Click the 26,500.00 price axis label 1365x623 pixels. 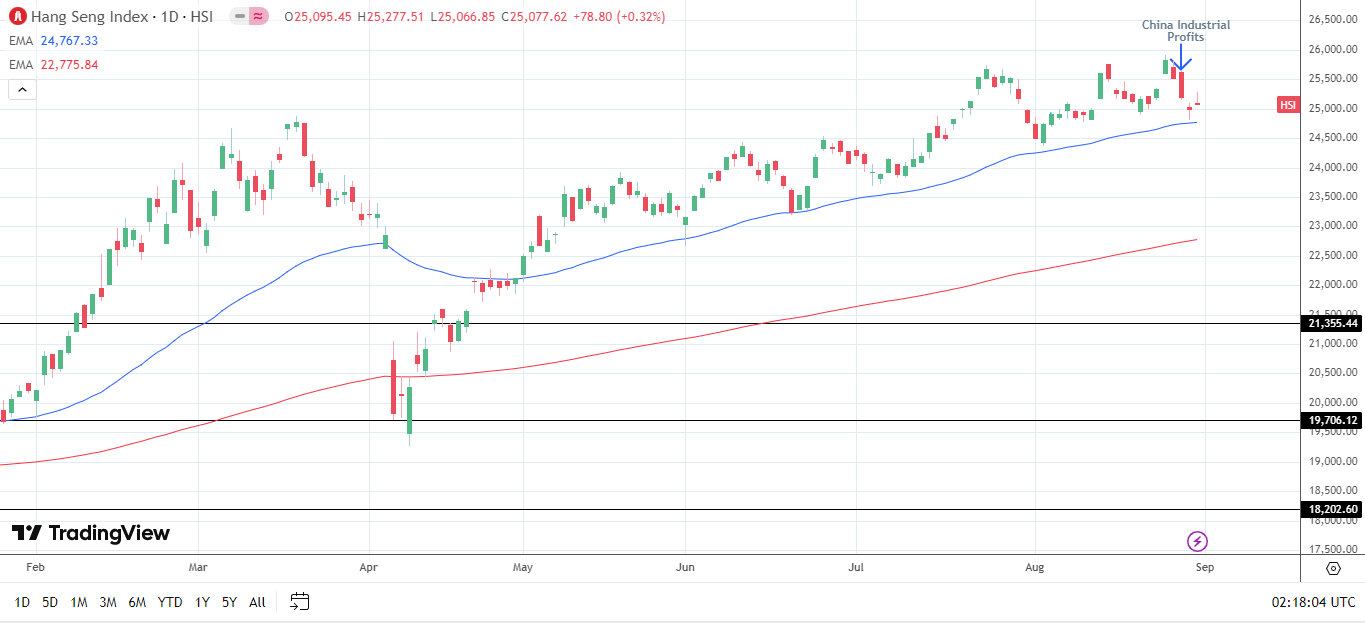coord(1333,20)
